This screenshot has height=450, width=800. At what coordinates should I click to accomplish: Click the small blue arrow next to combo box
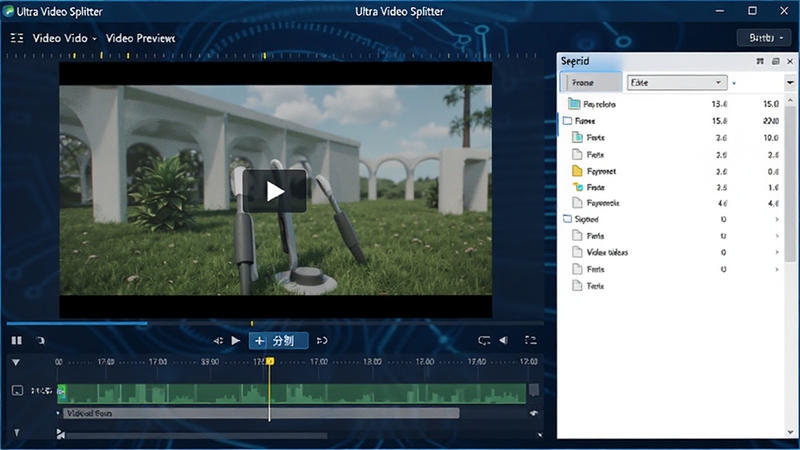coord(734,83)
